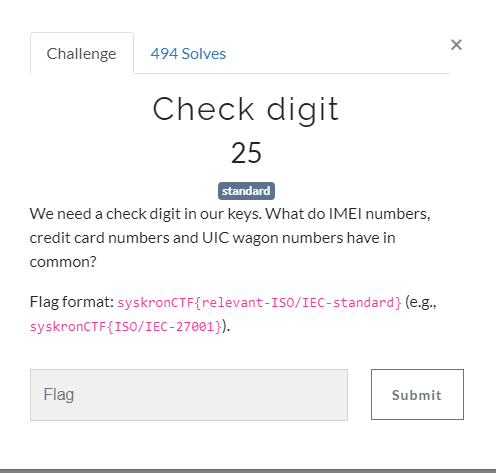This screenshot has height=473, width=496.
Task: Close the challenge dialog with the X icon
Action: click(456, 45)
